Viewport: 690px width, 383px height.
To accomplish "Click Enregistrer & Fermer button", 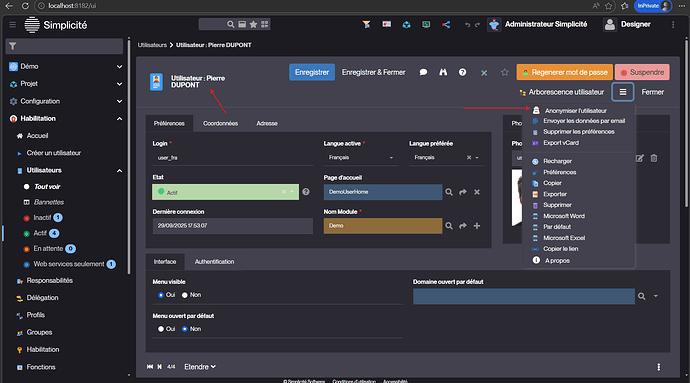I will 374,72.
